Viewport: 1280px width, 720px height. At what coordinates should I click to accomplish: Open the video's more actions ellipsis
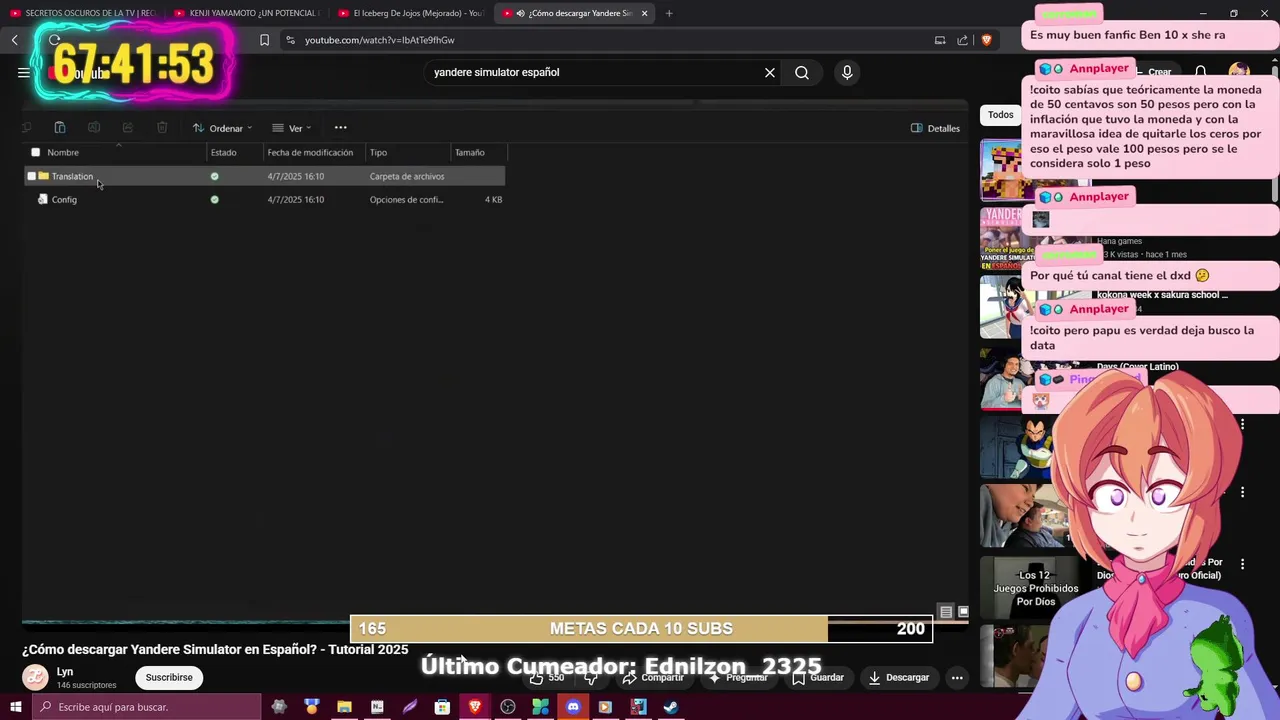click(x=957, y=678)
